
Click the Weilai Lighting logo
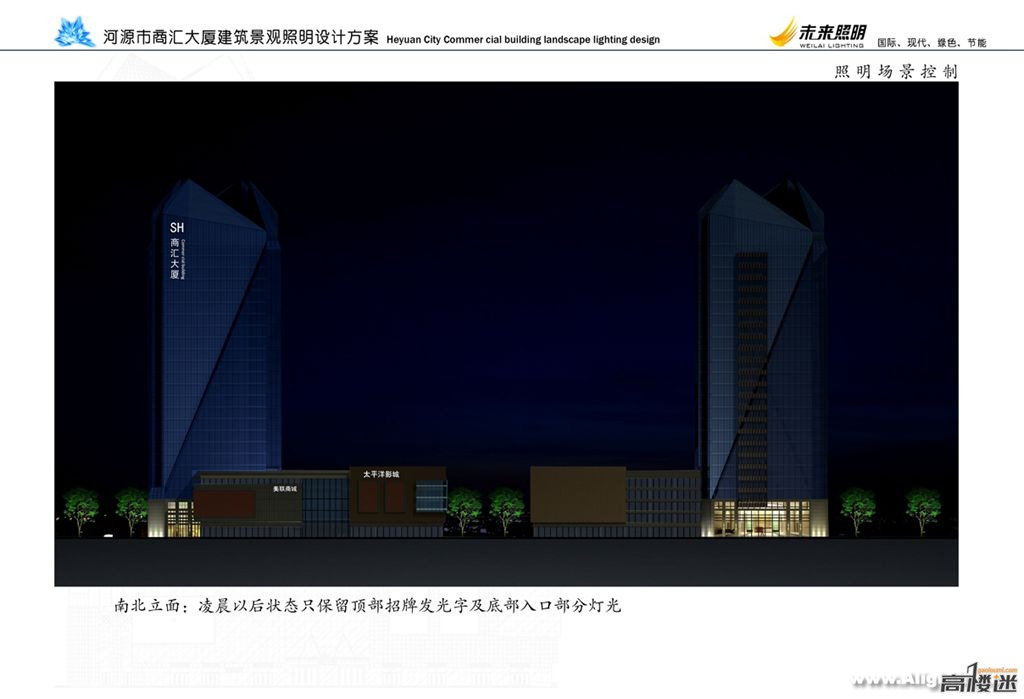click(818, 32)
